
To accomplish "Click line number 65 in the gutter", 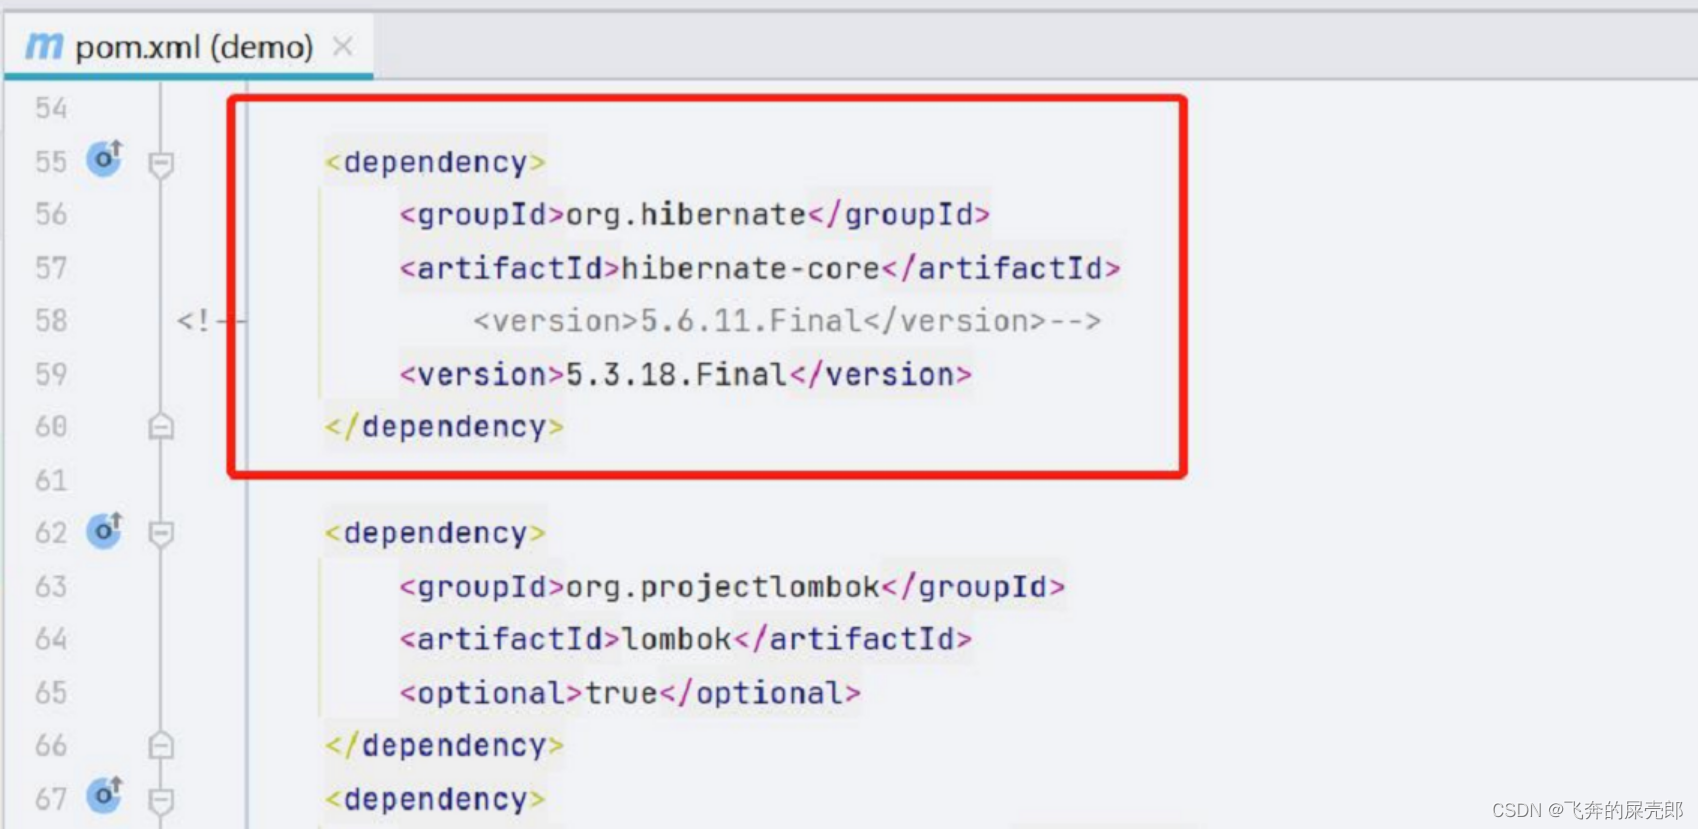I will tap(51, 692).
